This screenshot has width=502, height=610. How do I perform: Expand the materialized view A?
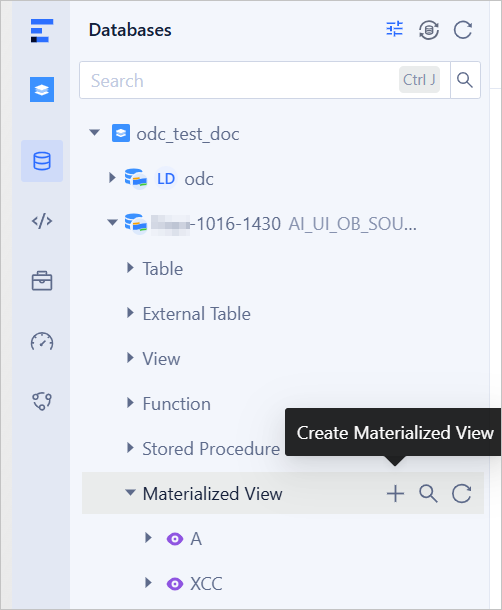pyautogui.click(x=148, y=538)
